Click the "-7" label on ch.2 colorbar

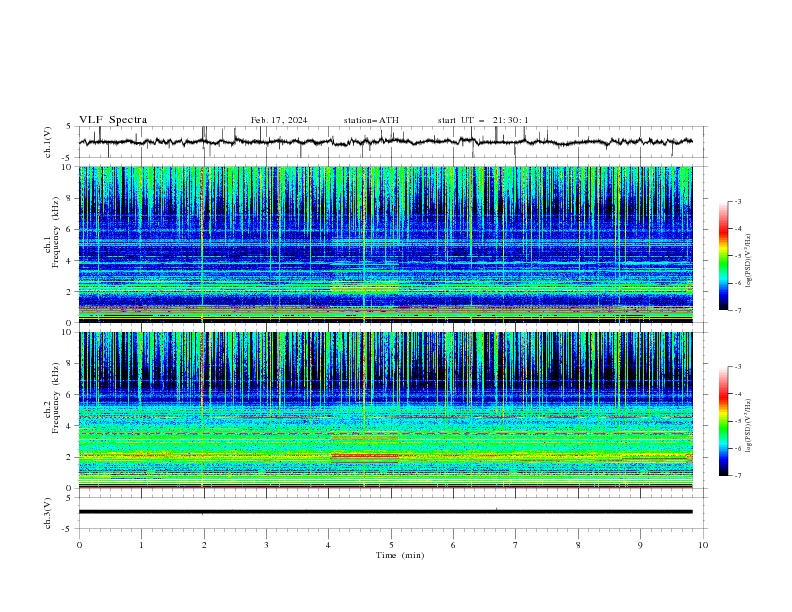coord(738,476)
